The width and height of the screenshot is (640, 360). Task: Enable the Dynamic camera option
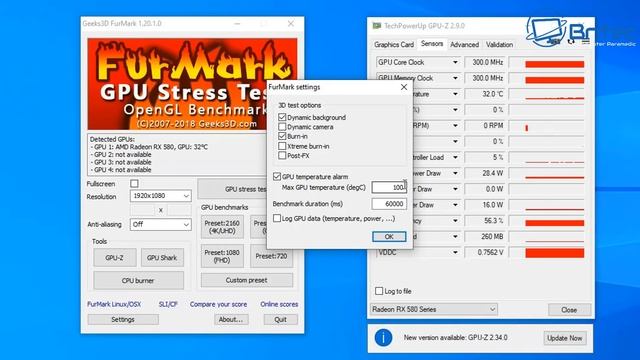point(282,127)
